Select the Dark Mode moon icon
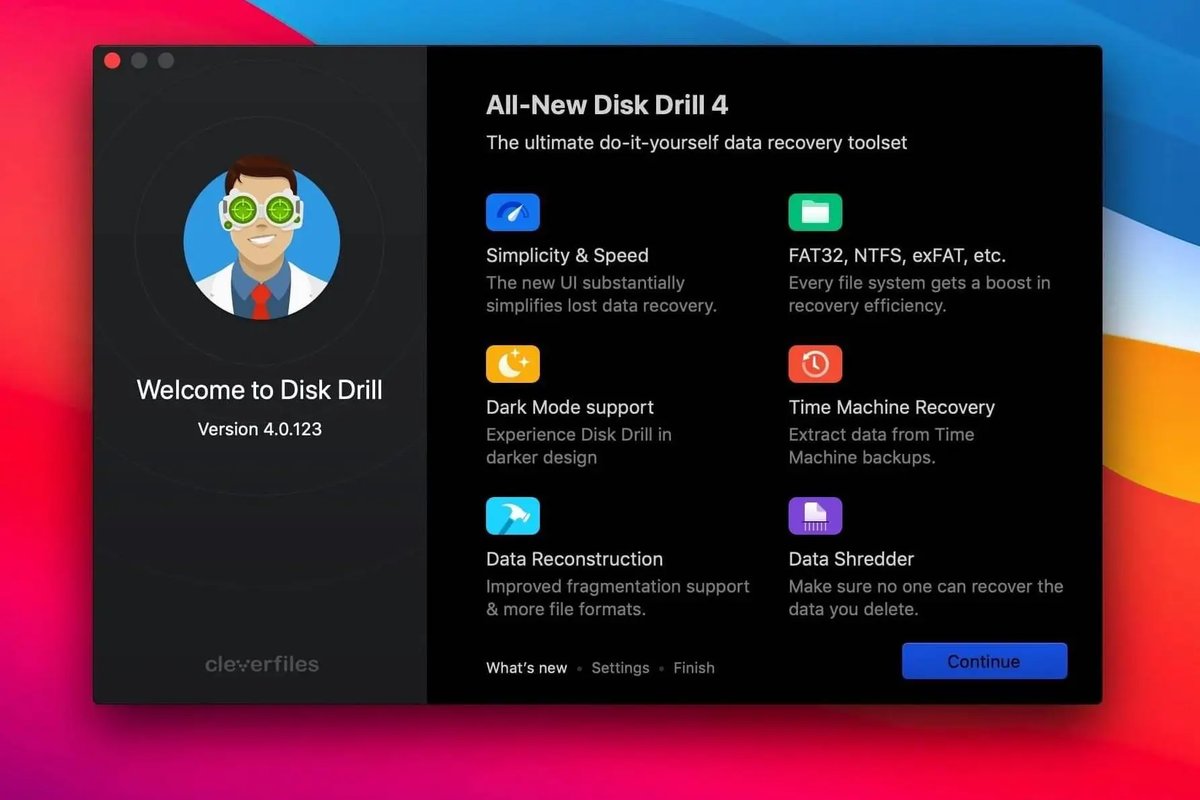1200x800 pixels. 512,364
